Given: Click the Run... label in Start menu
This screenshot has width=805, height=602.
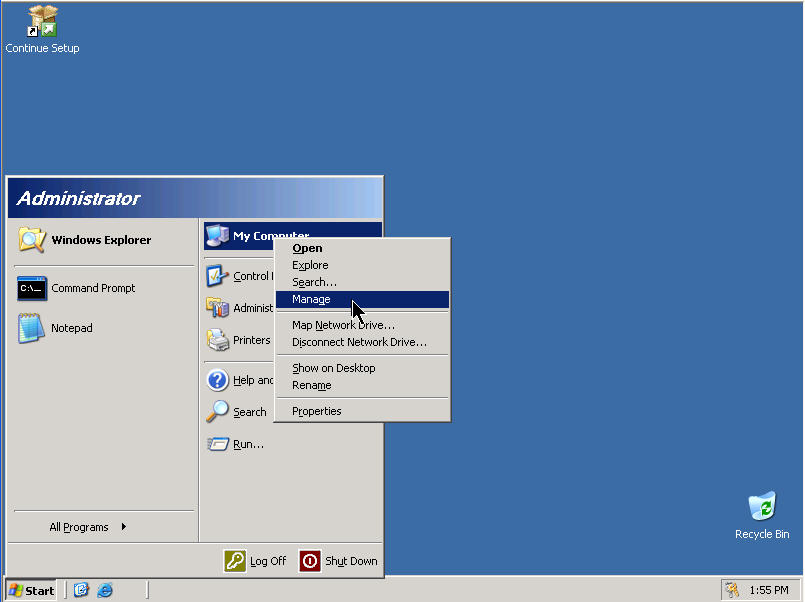Looking at the screenshot, I should pyautogui.click(x=248, y=444).
